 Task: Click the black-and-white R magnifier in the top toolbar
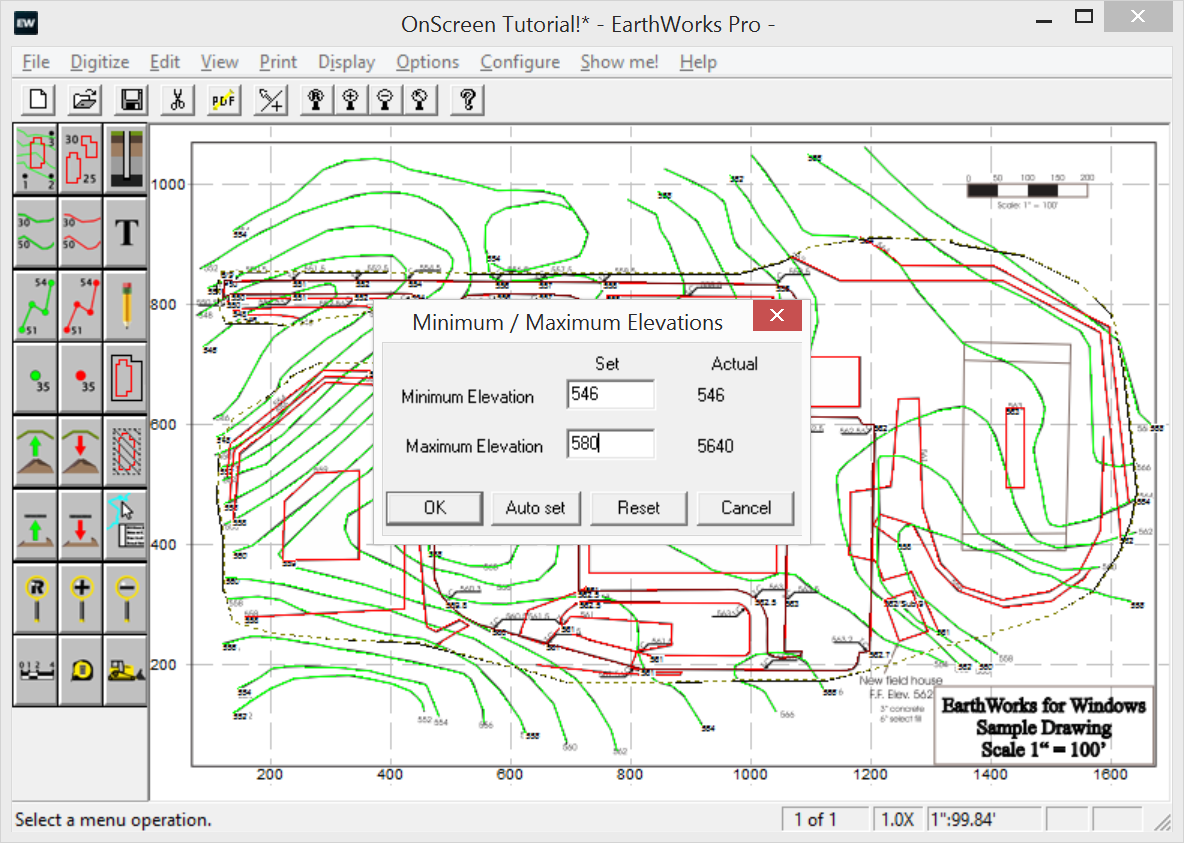[x=316, y=100]
